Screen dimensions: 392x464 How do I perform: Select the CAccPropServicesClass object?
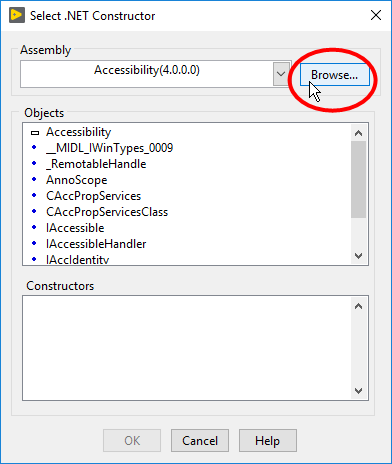(107, 212)
